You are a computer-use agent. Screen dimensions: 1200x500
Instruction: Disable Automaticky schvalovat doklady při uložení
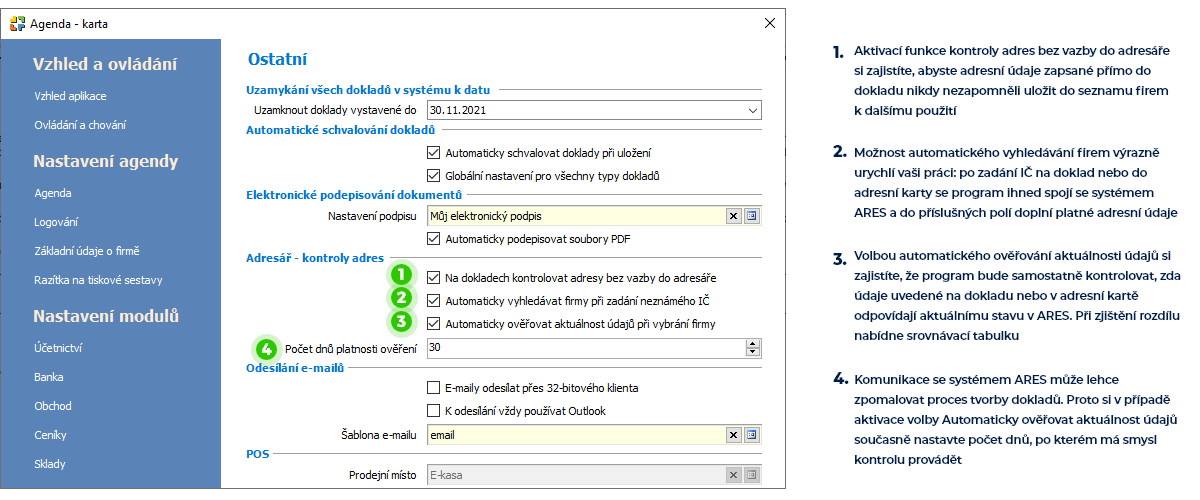pos(433,153)
